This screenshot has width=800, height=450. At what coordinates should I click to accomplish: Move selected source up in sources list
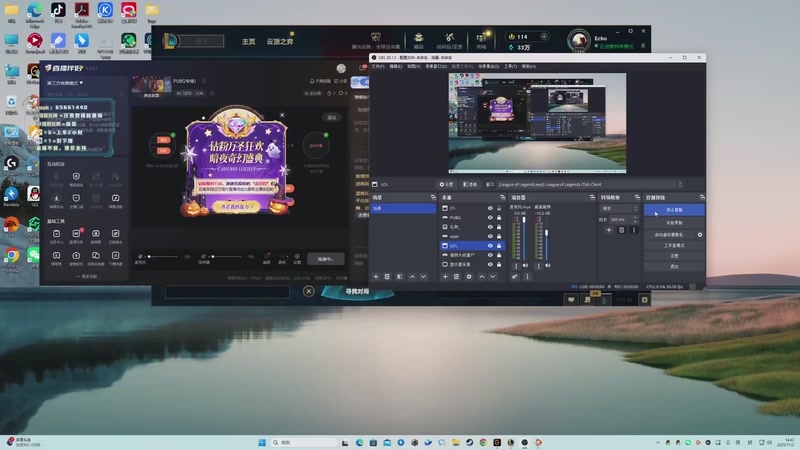point(482,277)
